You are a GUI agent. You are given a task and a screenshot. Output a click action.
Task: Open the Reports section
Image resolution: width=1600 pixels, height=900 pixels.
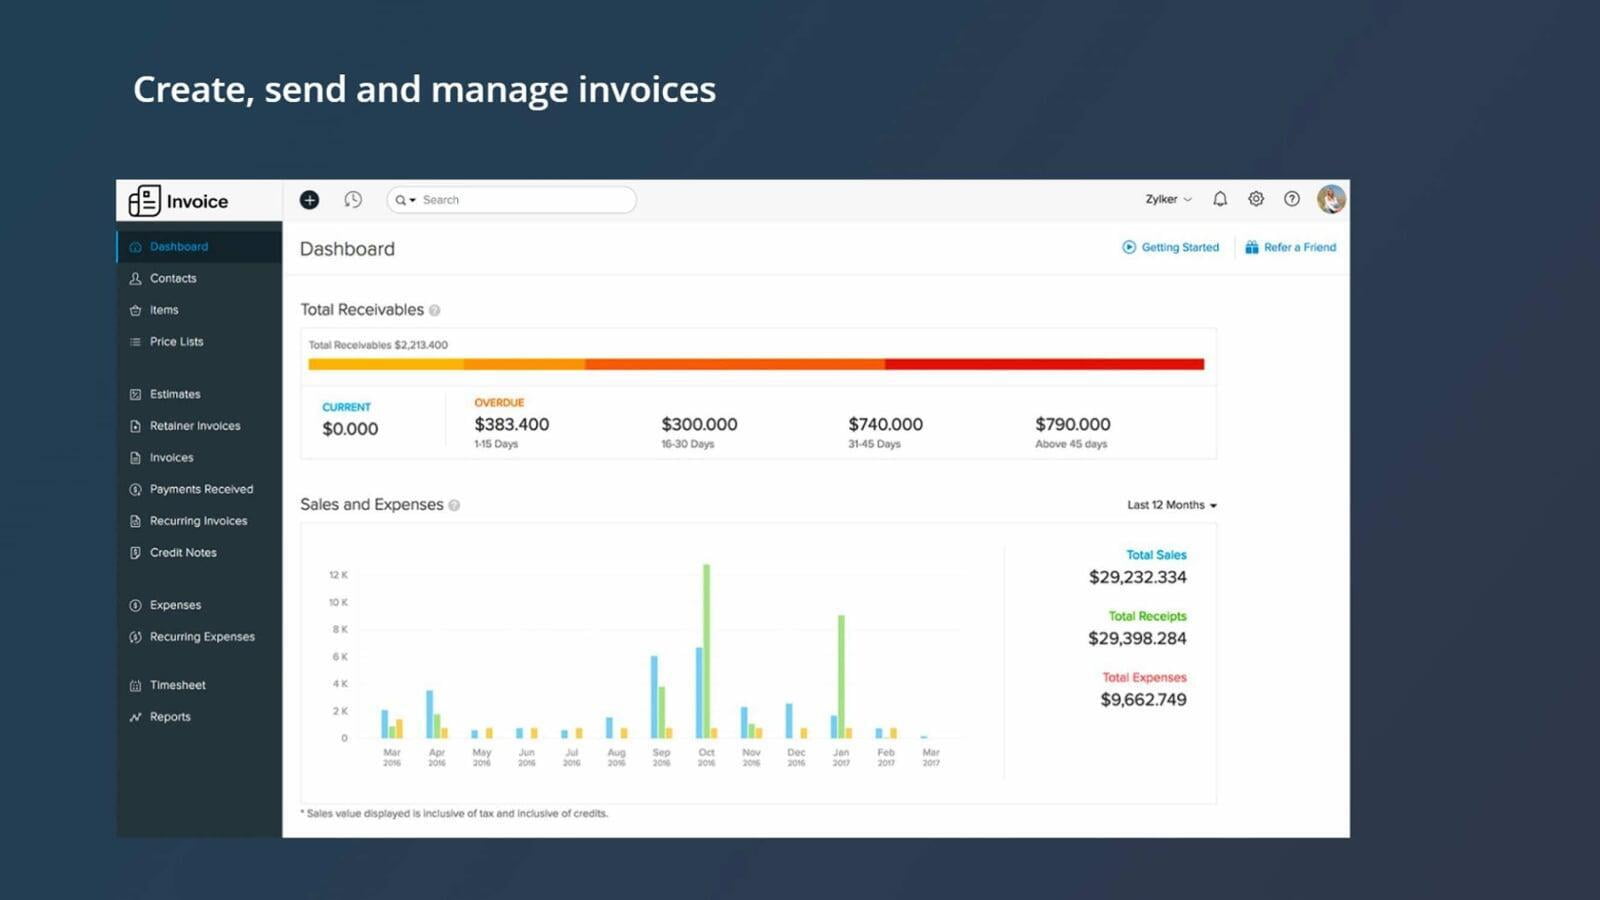170,717
